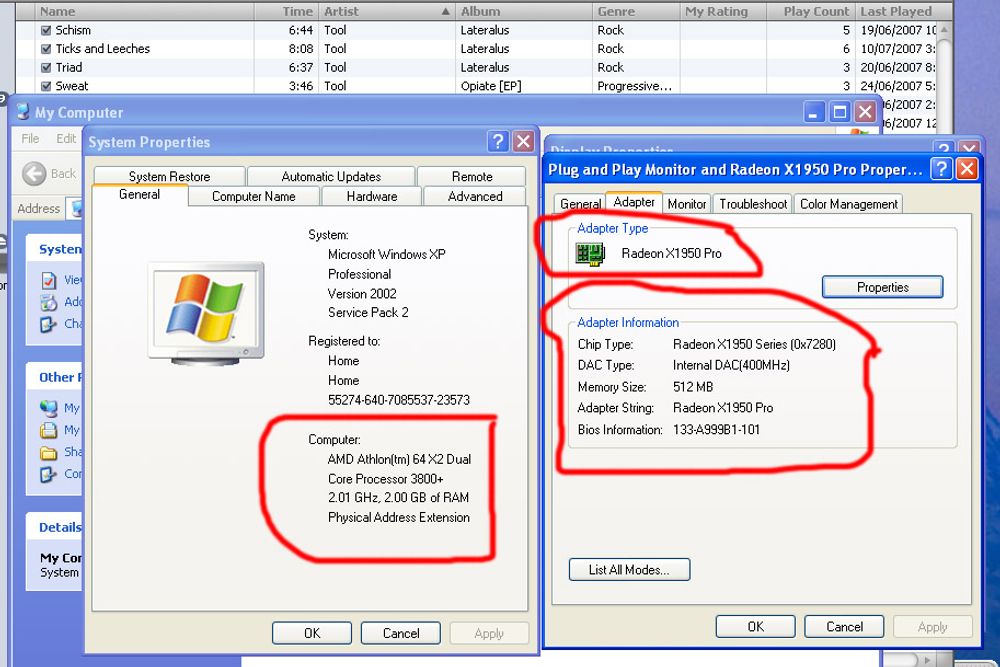The height and width of the screenshot is (667, 1000).
Task: Switch to the Hardware tab
Action: point(372,196)
